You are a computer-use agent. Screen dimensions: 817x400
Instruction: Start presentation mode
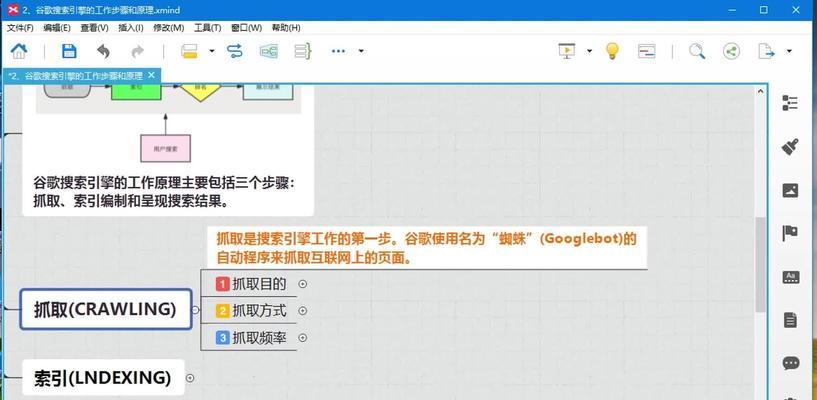click(567, 51)
